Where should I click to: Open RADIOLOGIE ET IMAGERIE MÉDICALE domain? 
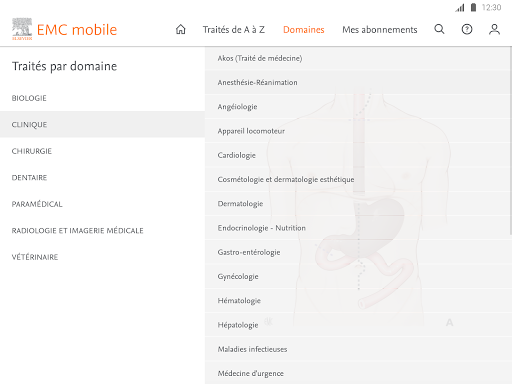coord(102,230)
